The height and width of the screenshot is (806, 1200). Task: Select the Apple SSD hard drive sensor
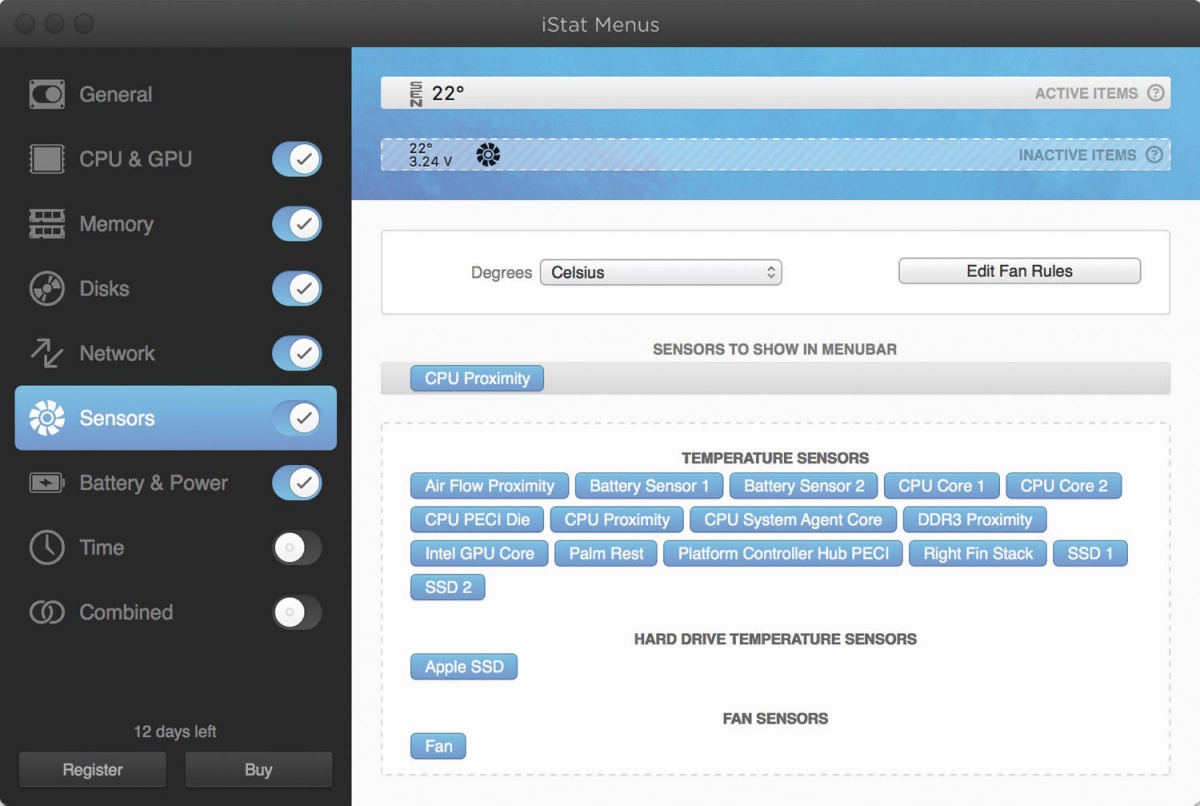tap(464, 667)
